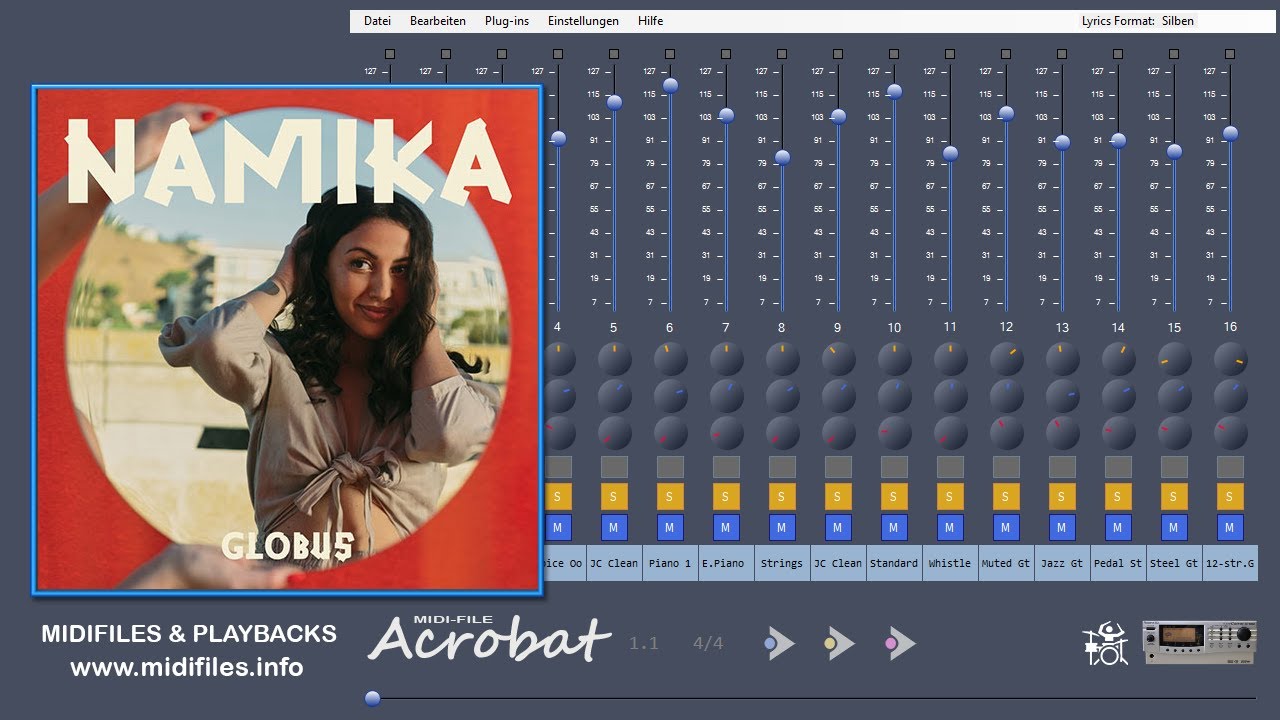Open the Datei menu
The height and width of the screenshot is (720, 1280).
click(x=377, y=21)
